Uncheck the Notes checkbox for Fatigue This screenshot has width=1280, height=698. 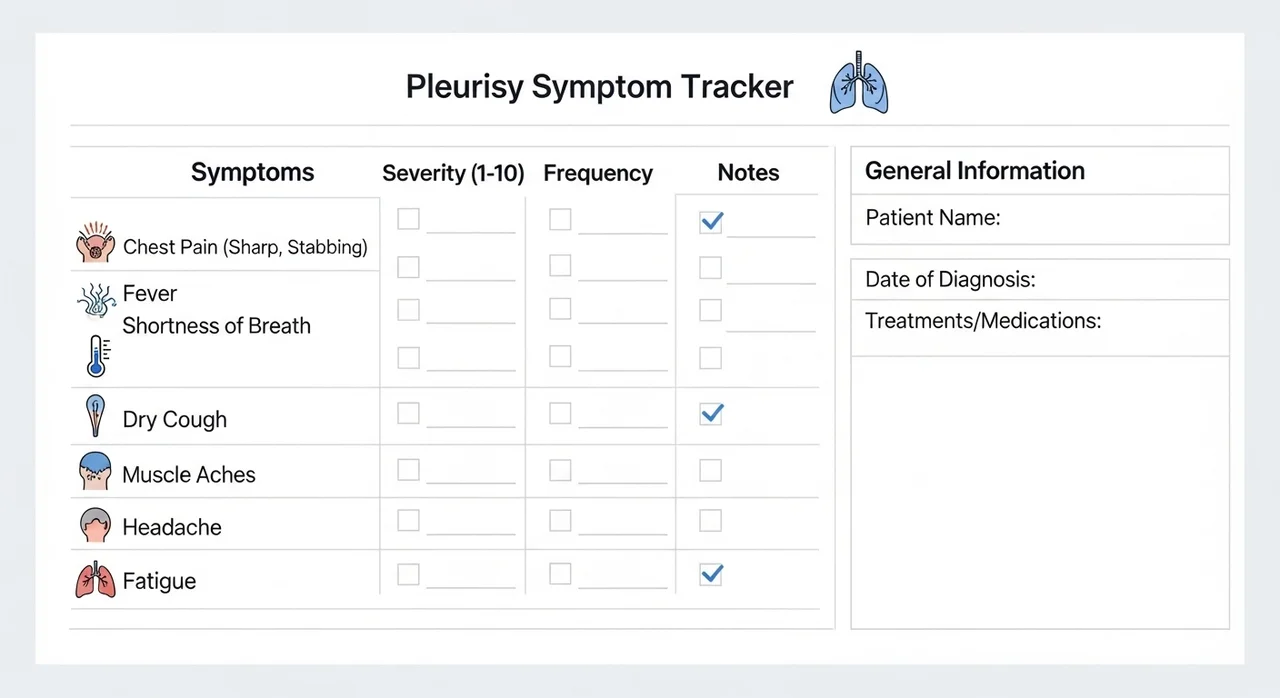coord(711,574)
